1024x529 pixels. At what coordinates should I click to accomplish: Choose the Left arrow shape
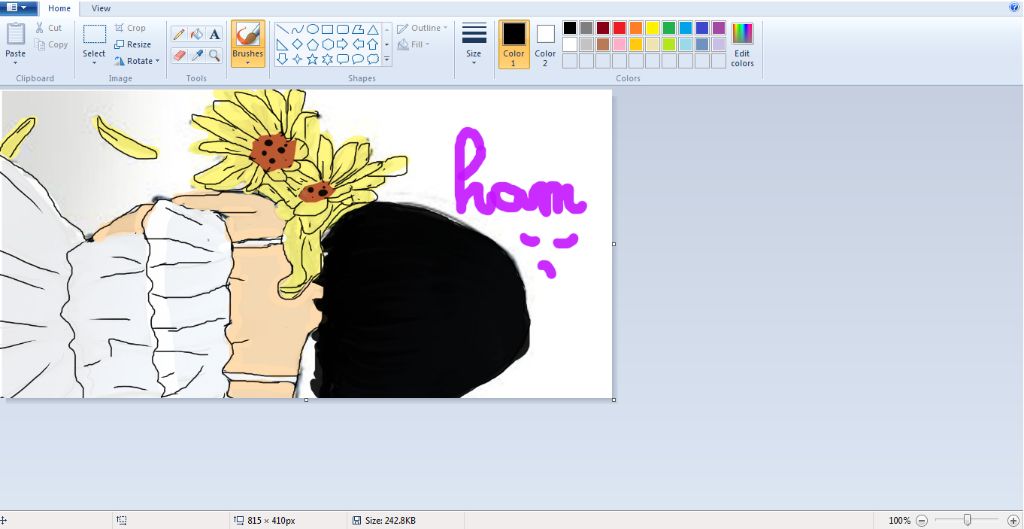pyautogui.click(x=358, y=44)
